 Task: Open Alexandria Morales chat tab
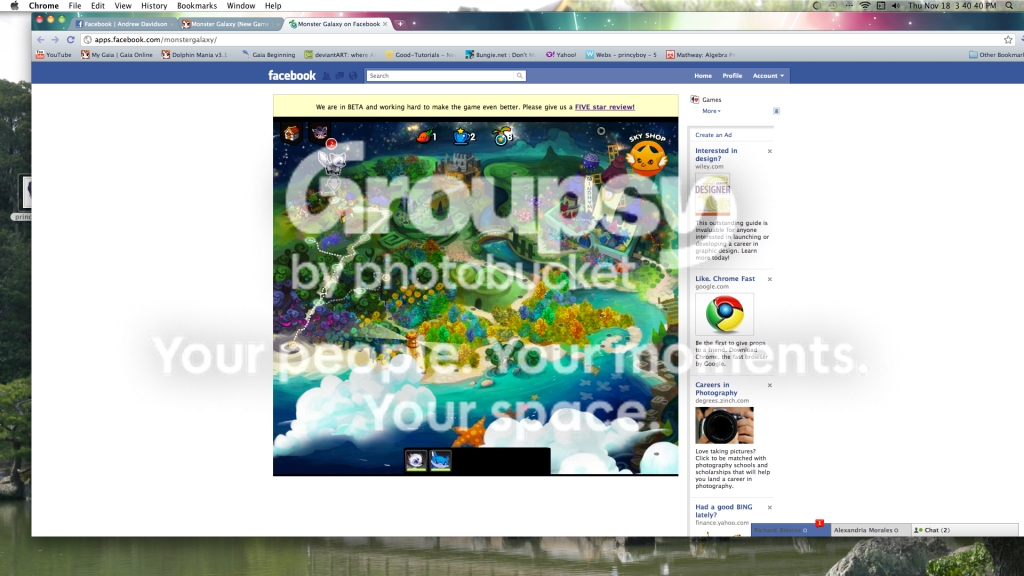click(870, 530)
